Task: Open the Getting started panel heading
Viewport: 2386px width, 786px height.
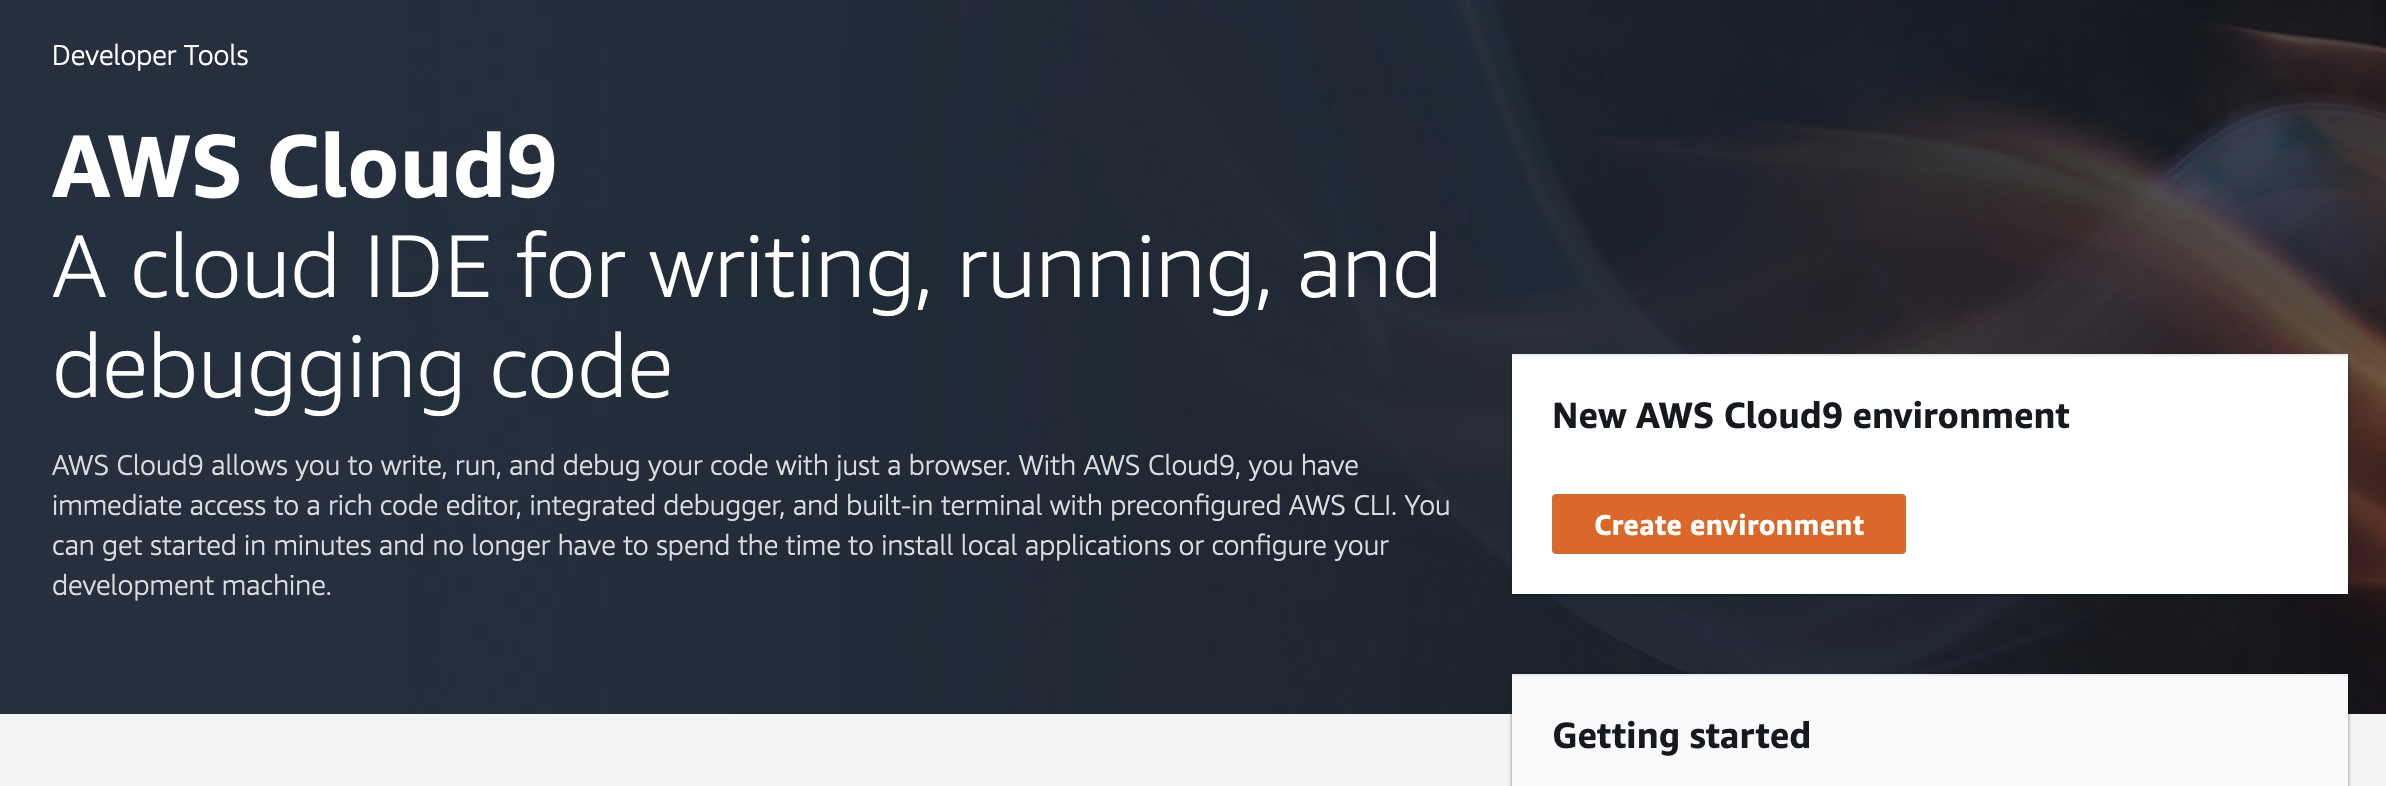Action: 1681,736
